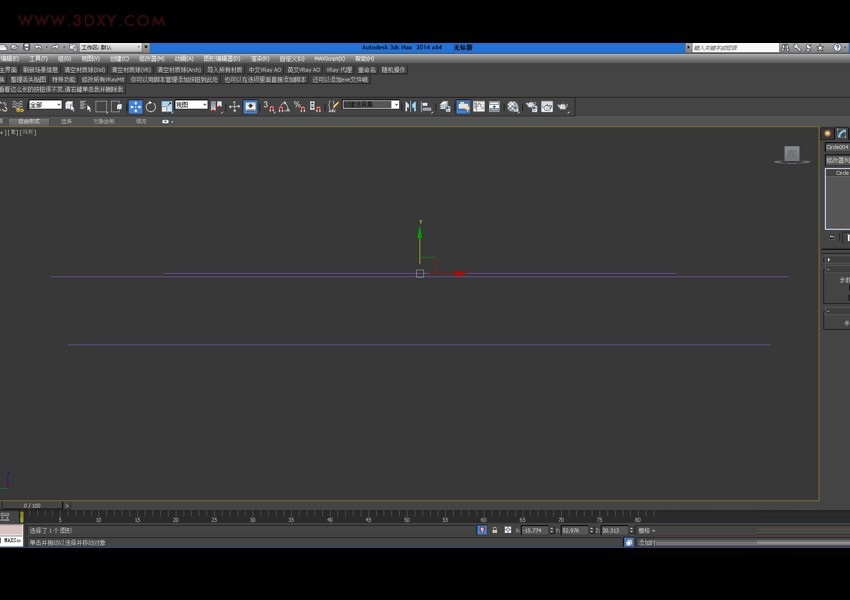
Task: Open the Rendered Frame Window
Action: coord(547,107)
